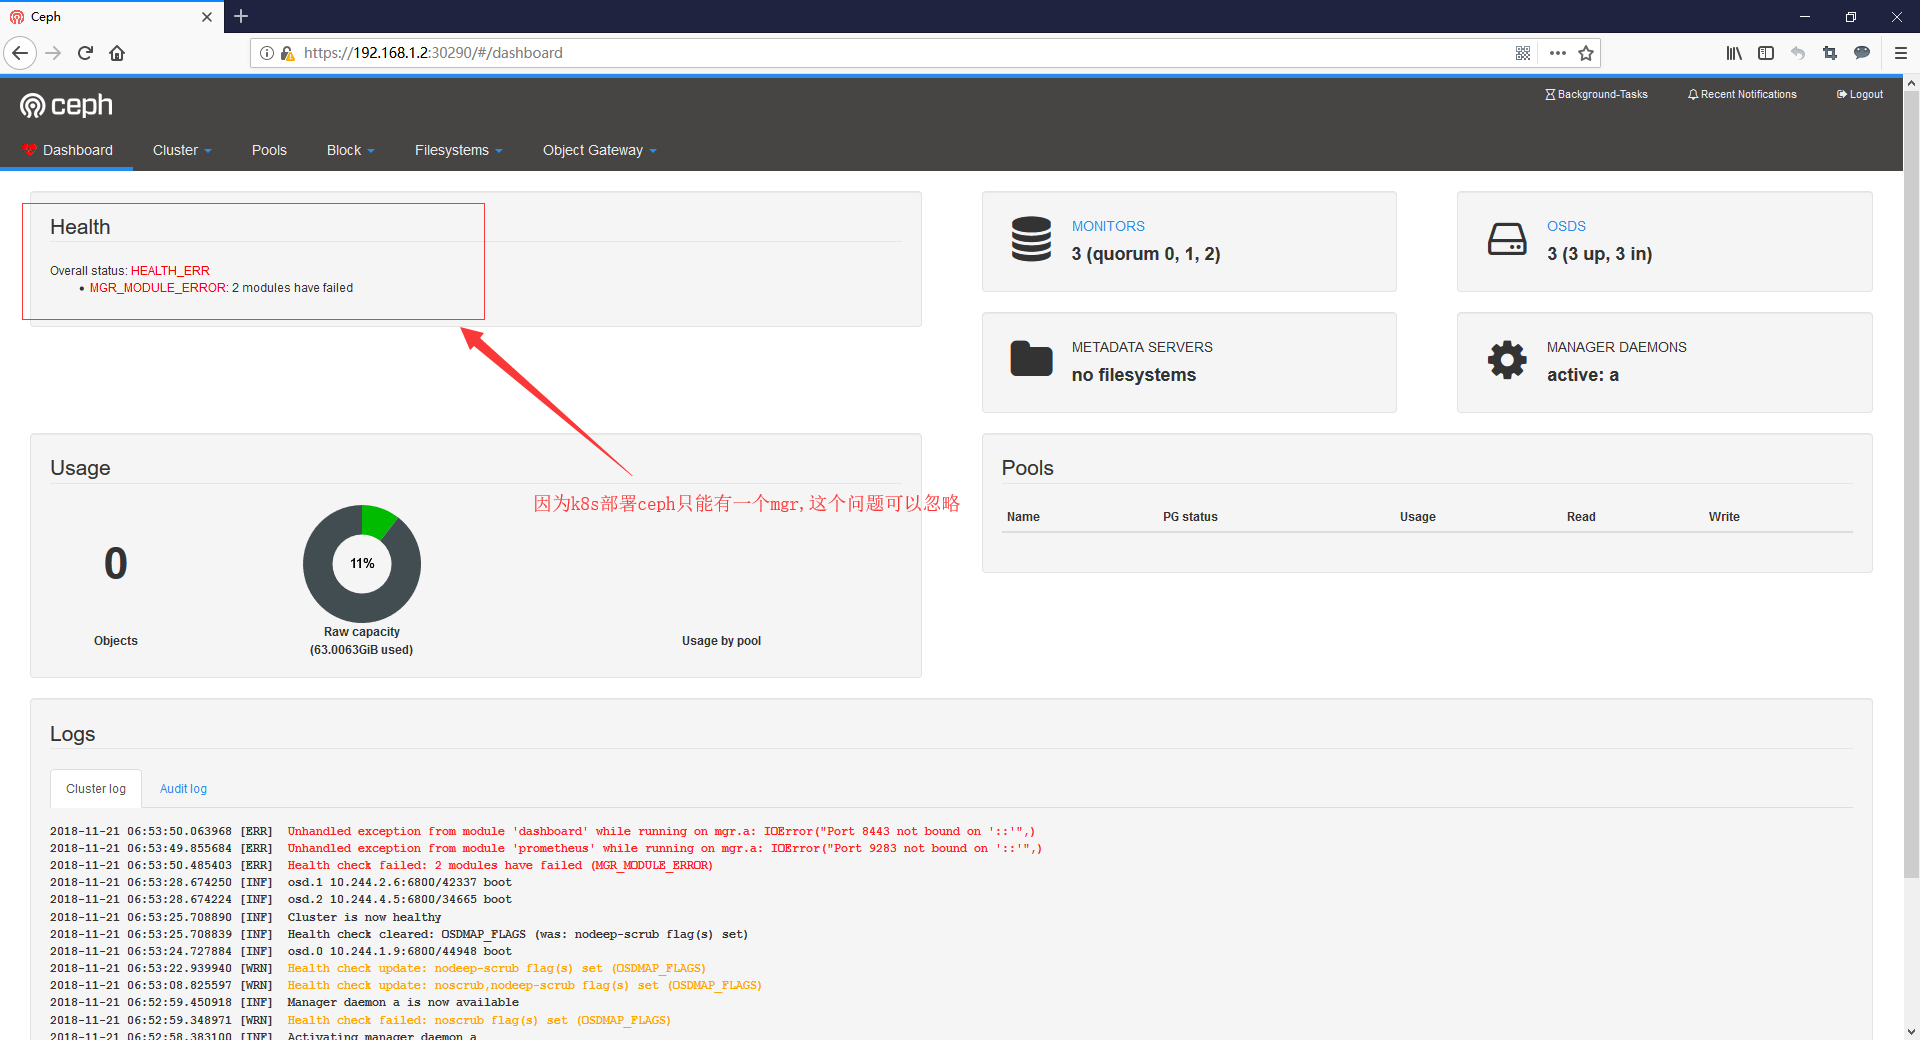The width and height of the screenshot is (1920, 1040).
Task: Click the site security lock icon
Action: point(287,53)
